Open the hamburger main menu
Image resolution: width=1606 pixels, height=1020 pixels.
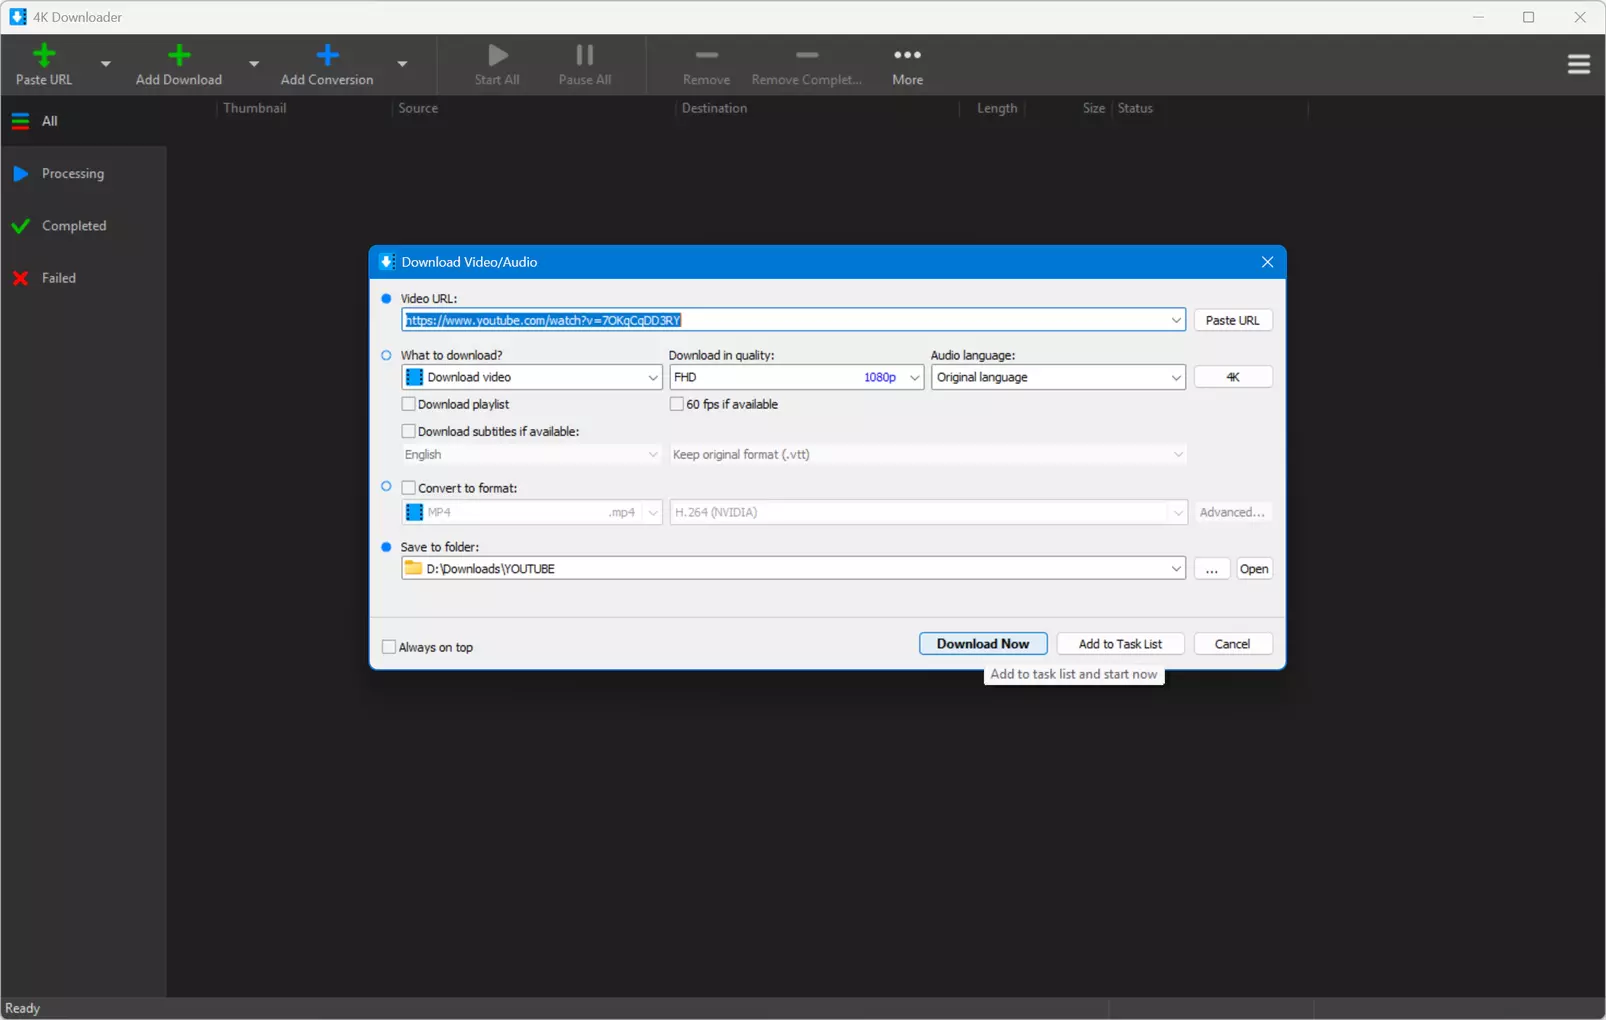1579,64
